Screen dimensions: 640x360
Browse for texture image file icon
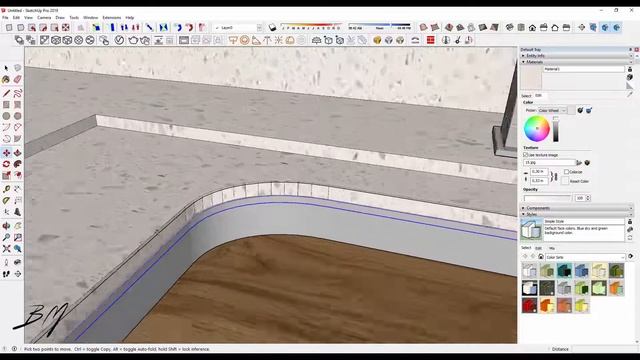pos(579,162)
